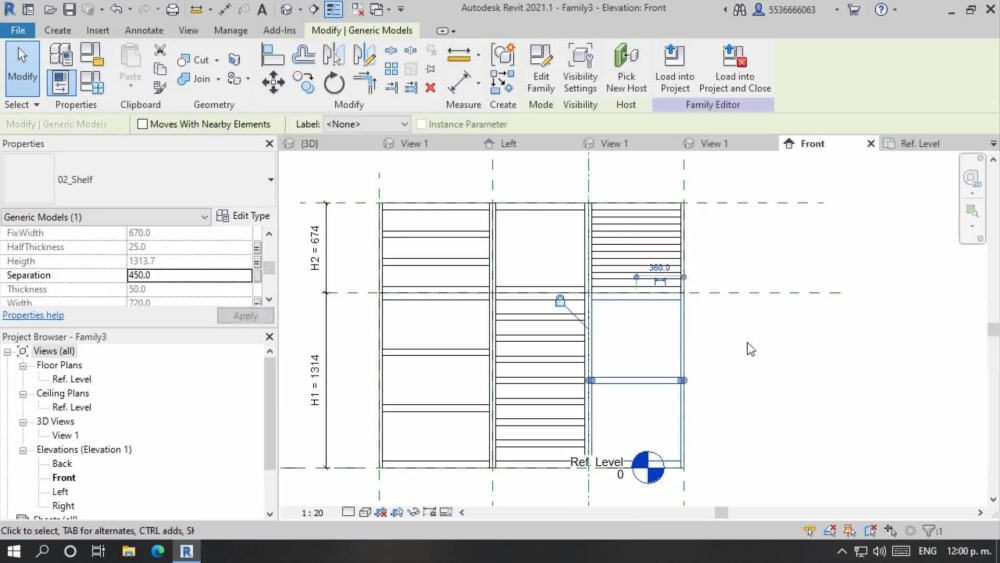The width and height of the screenshot is (1000, 563).
Task: Click the Mirror Pick Axis tool
Action: [x=333, y=55]
